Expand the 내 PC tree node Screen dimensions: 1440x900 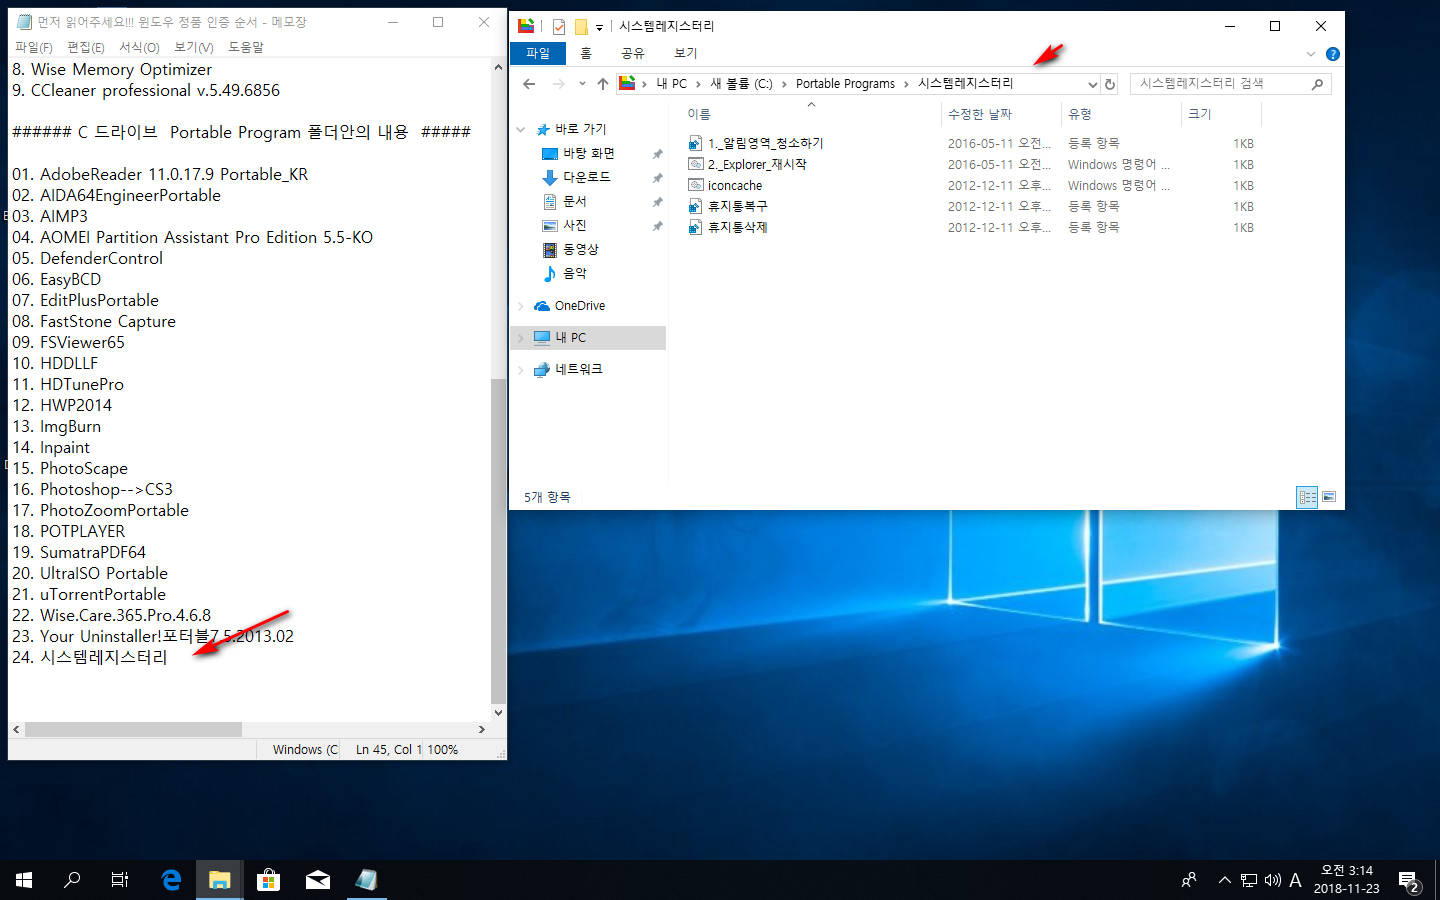click(x=521, y=338)
